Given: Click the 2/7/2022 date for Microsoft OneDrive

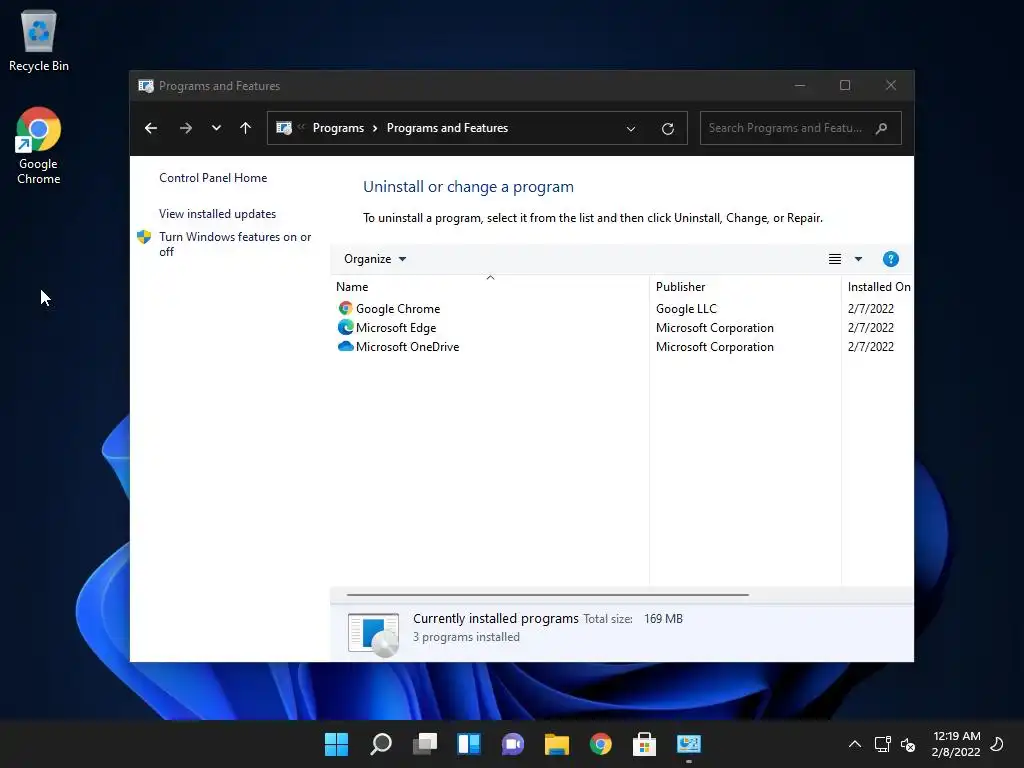Looking at the screenshot, I should click(871, 347).
